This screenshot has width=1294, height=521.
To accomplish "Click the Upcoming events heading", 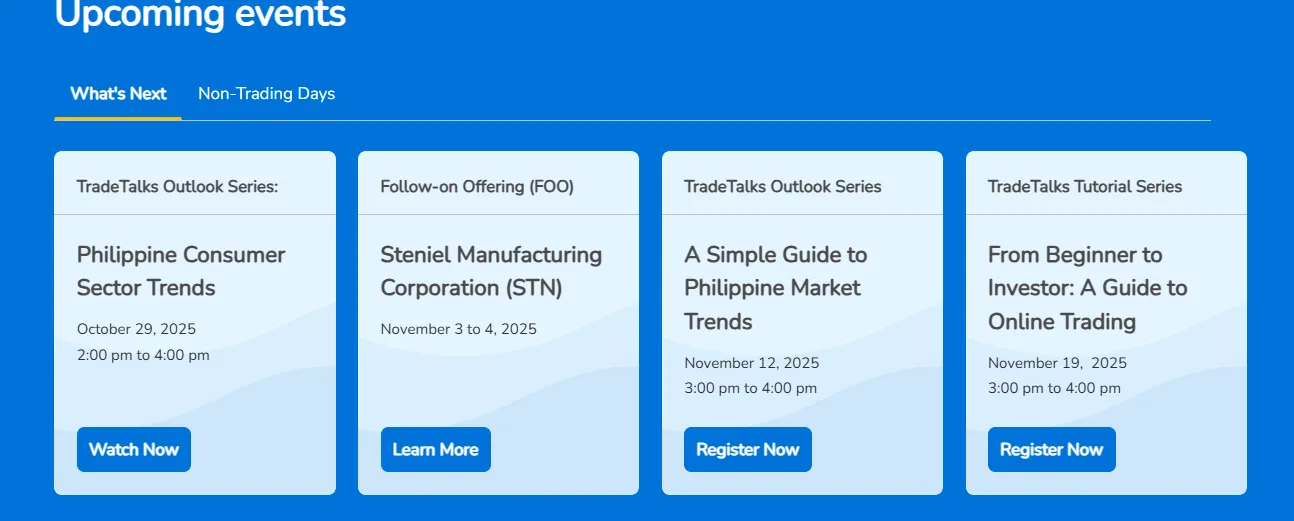I will coord(200,15).
